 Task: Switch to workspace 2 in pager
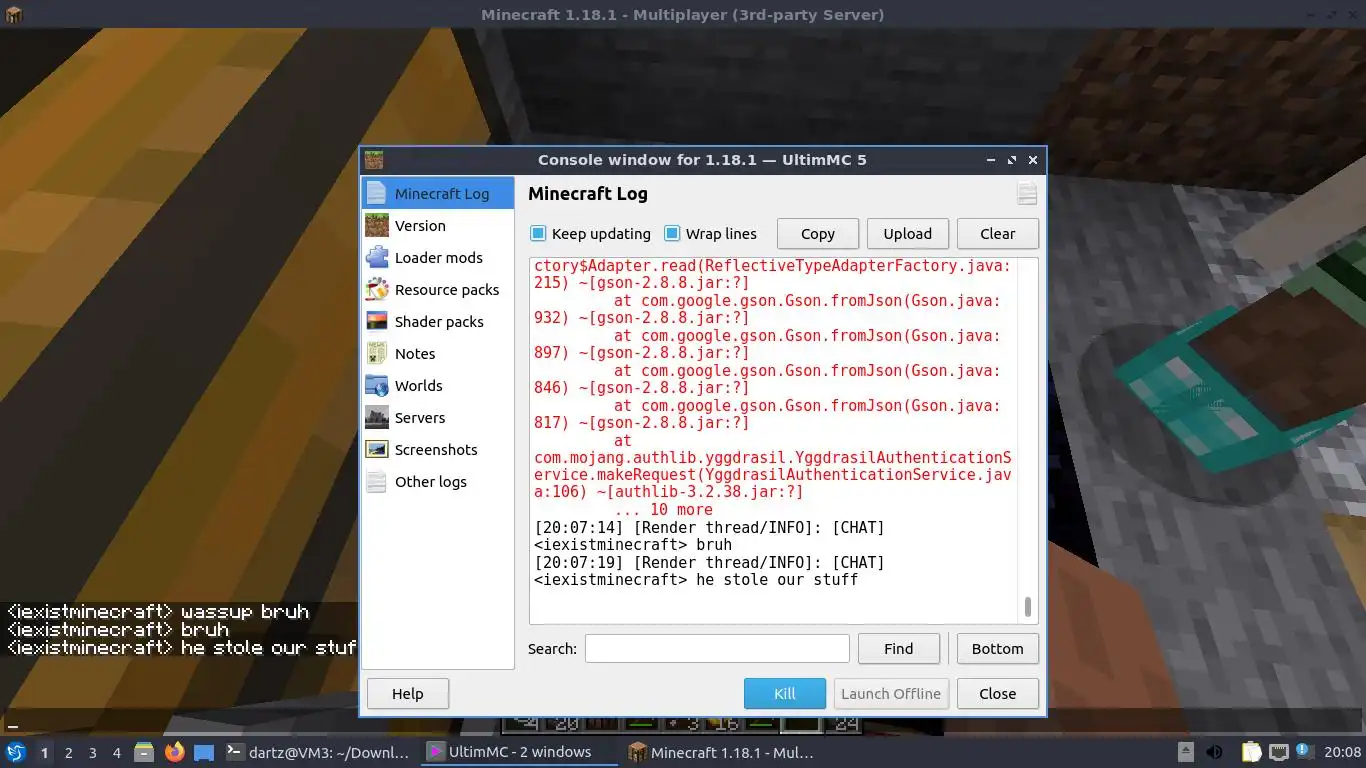pyautogui.click(x=68, y=752)
